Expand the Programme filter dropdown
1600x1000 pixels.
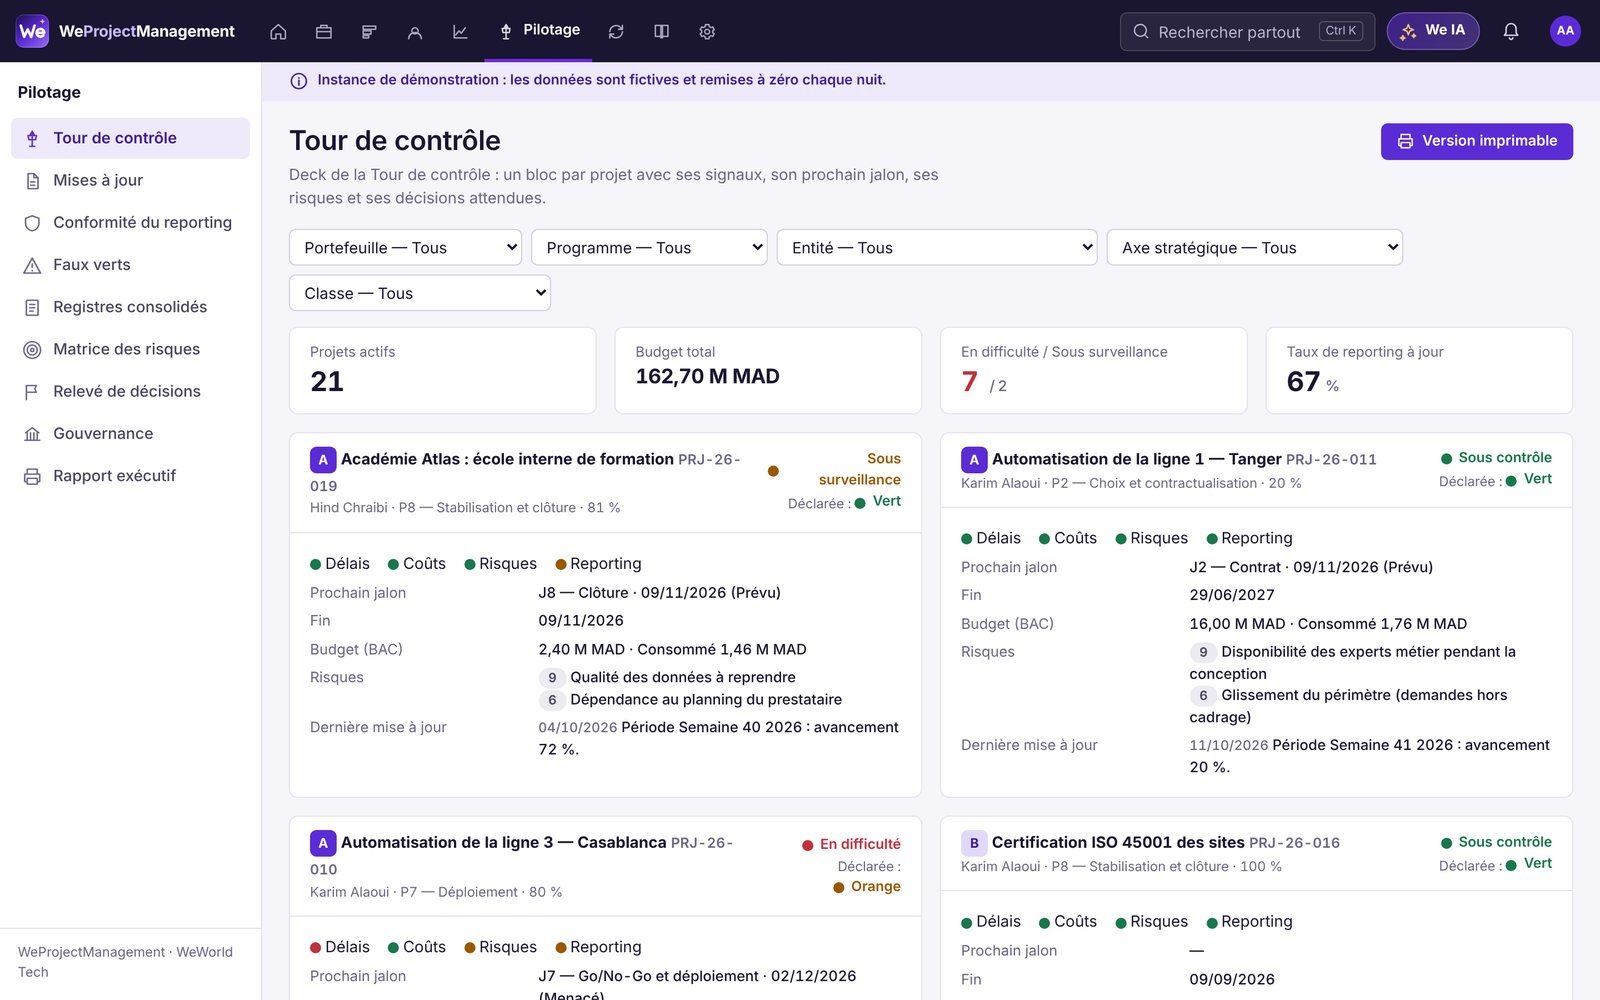[x=648, y=247]
